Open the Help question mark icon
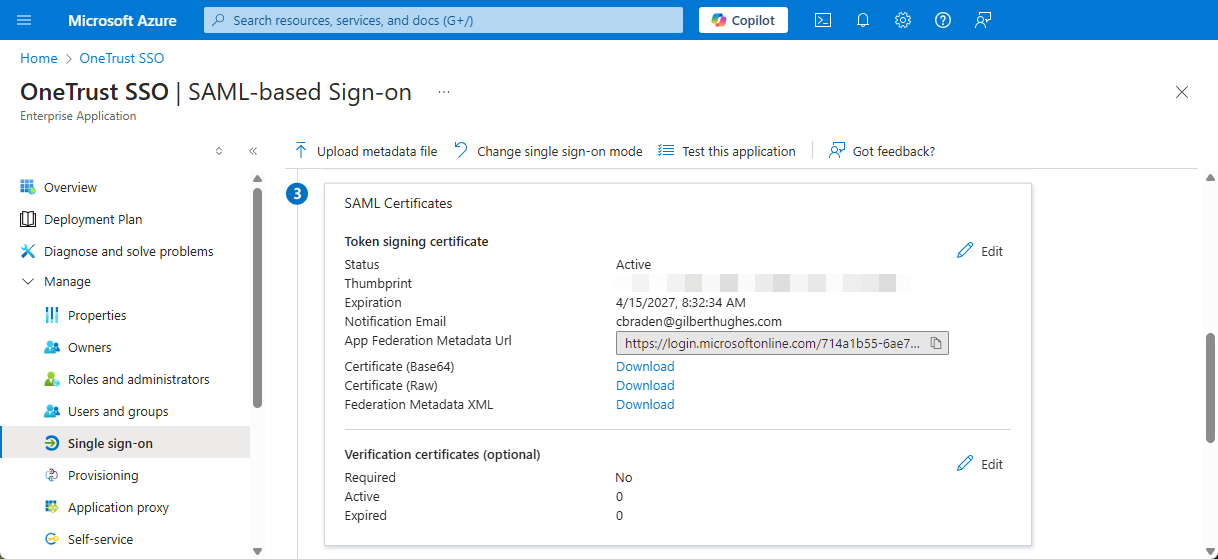Image resolution: width=1218 pixels, height=559 pixels. [x=943, y=20]
